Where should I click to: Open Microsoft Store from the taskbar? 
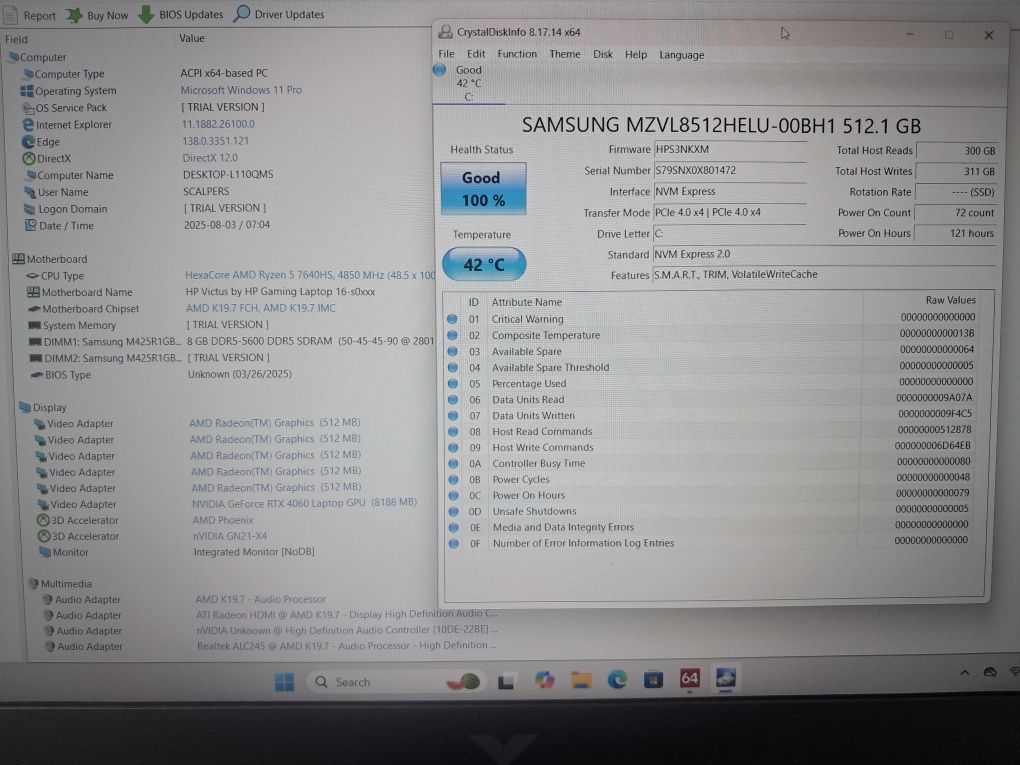pyautogui.click(x=652, y=680)
